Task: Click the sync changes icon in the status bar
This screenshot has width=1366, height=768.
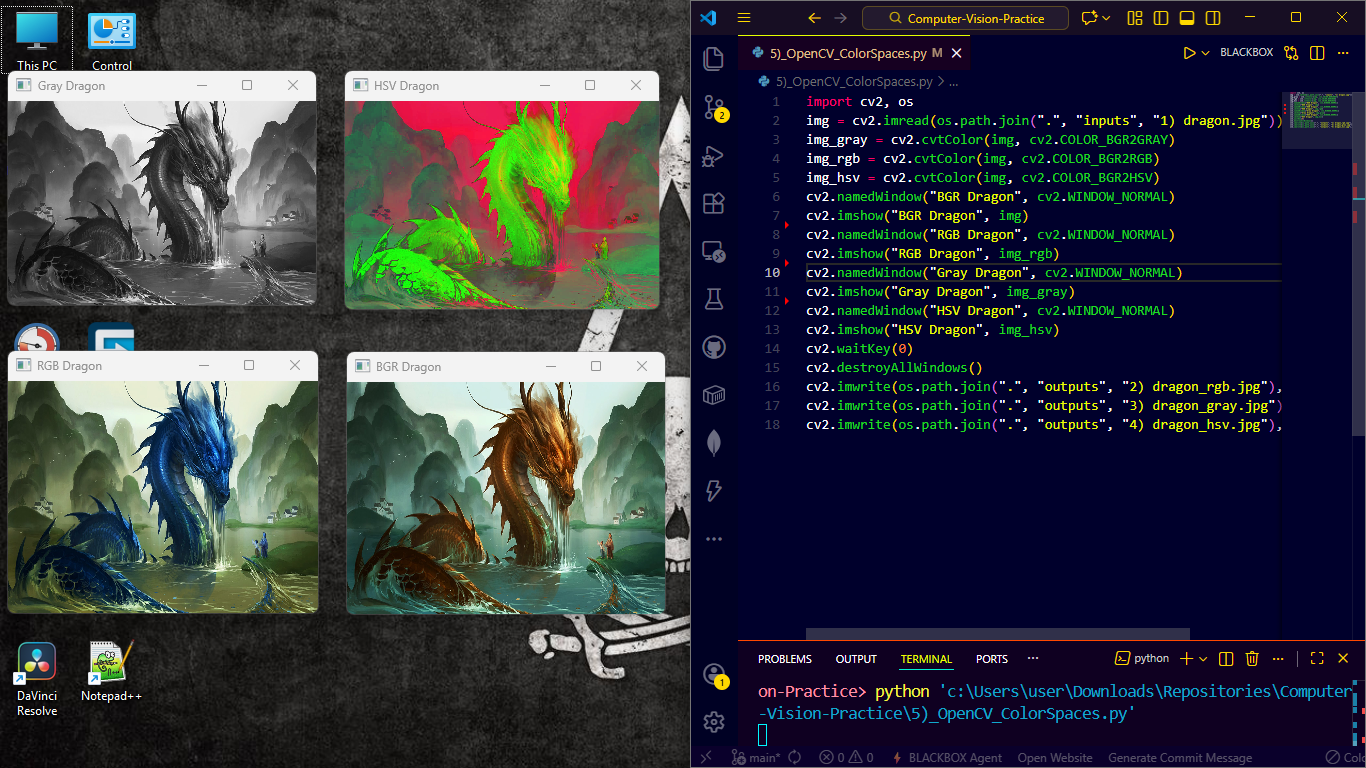Action: pyautogui.click(x=795, y=758)
